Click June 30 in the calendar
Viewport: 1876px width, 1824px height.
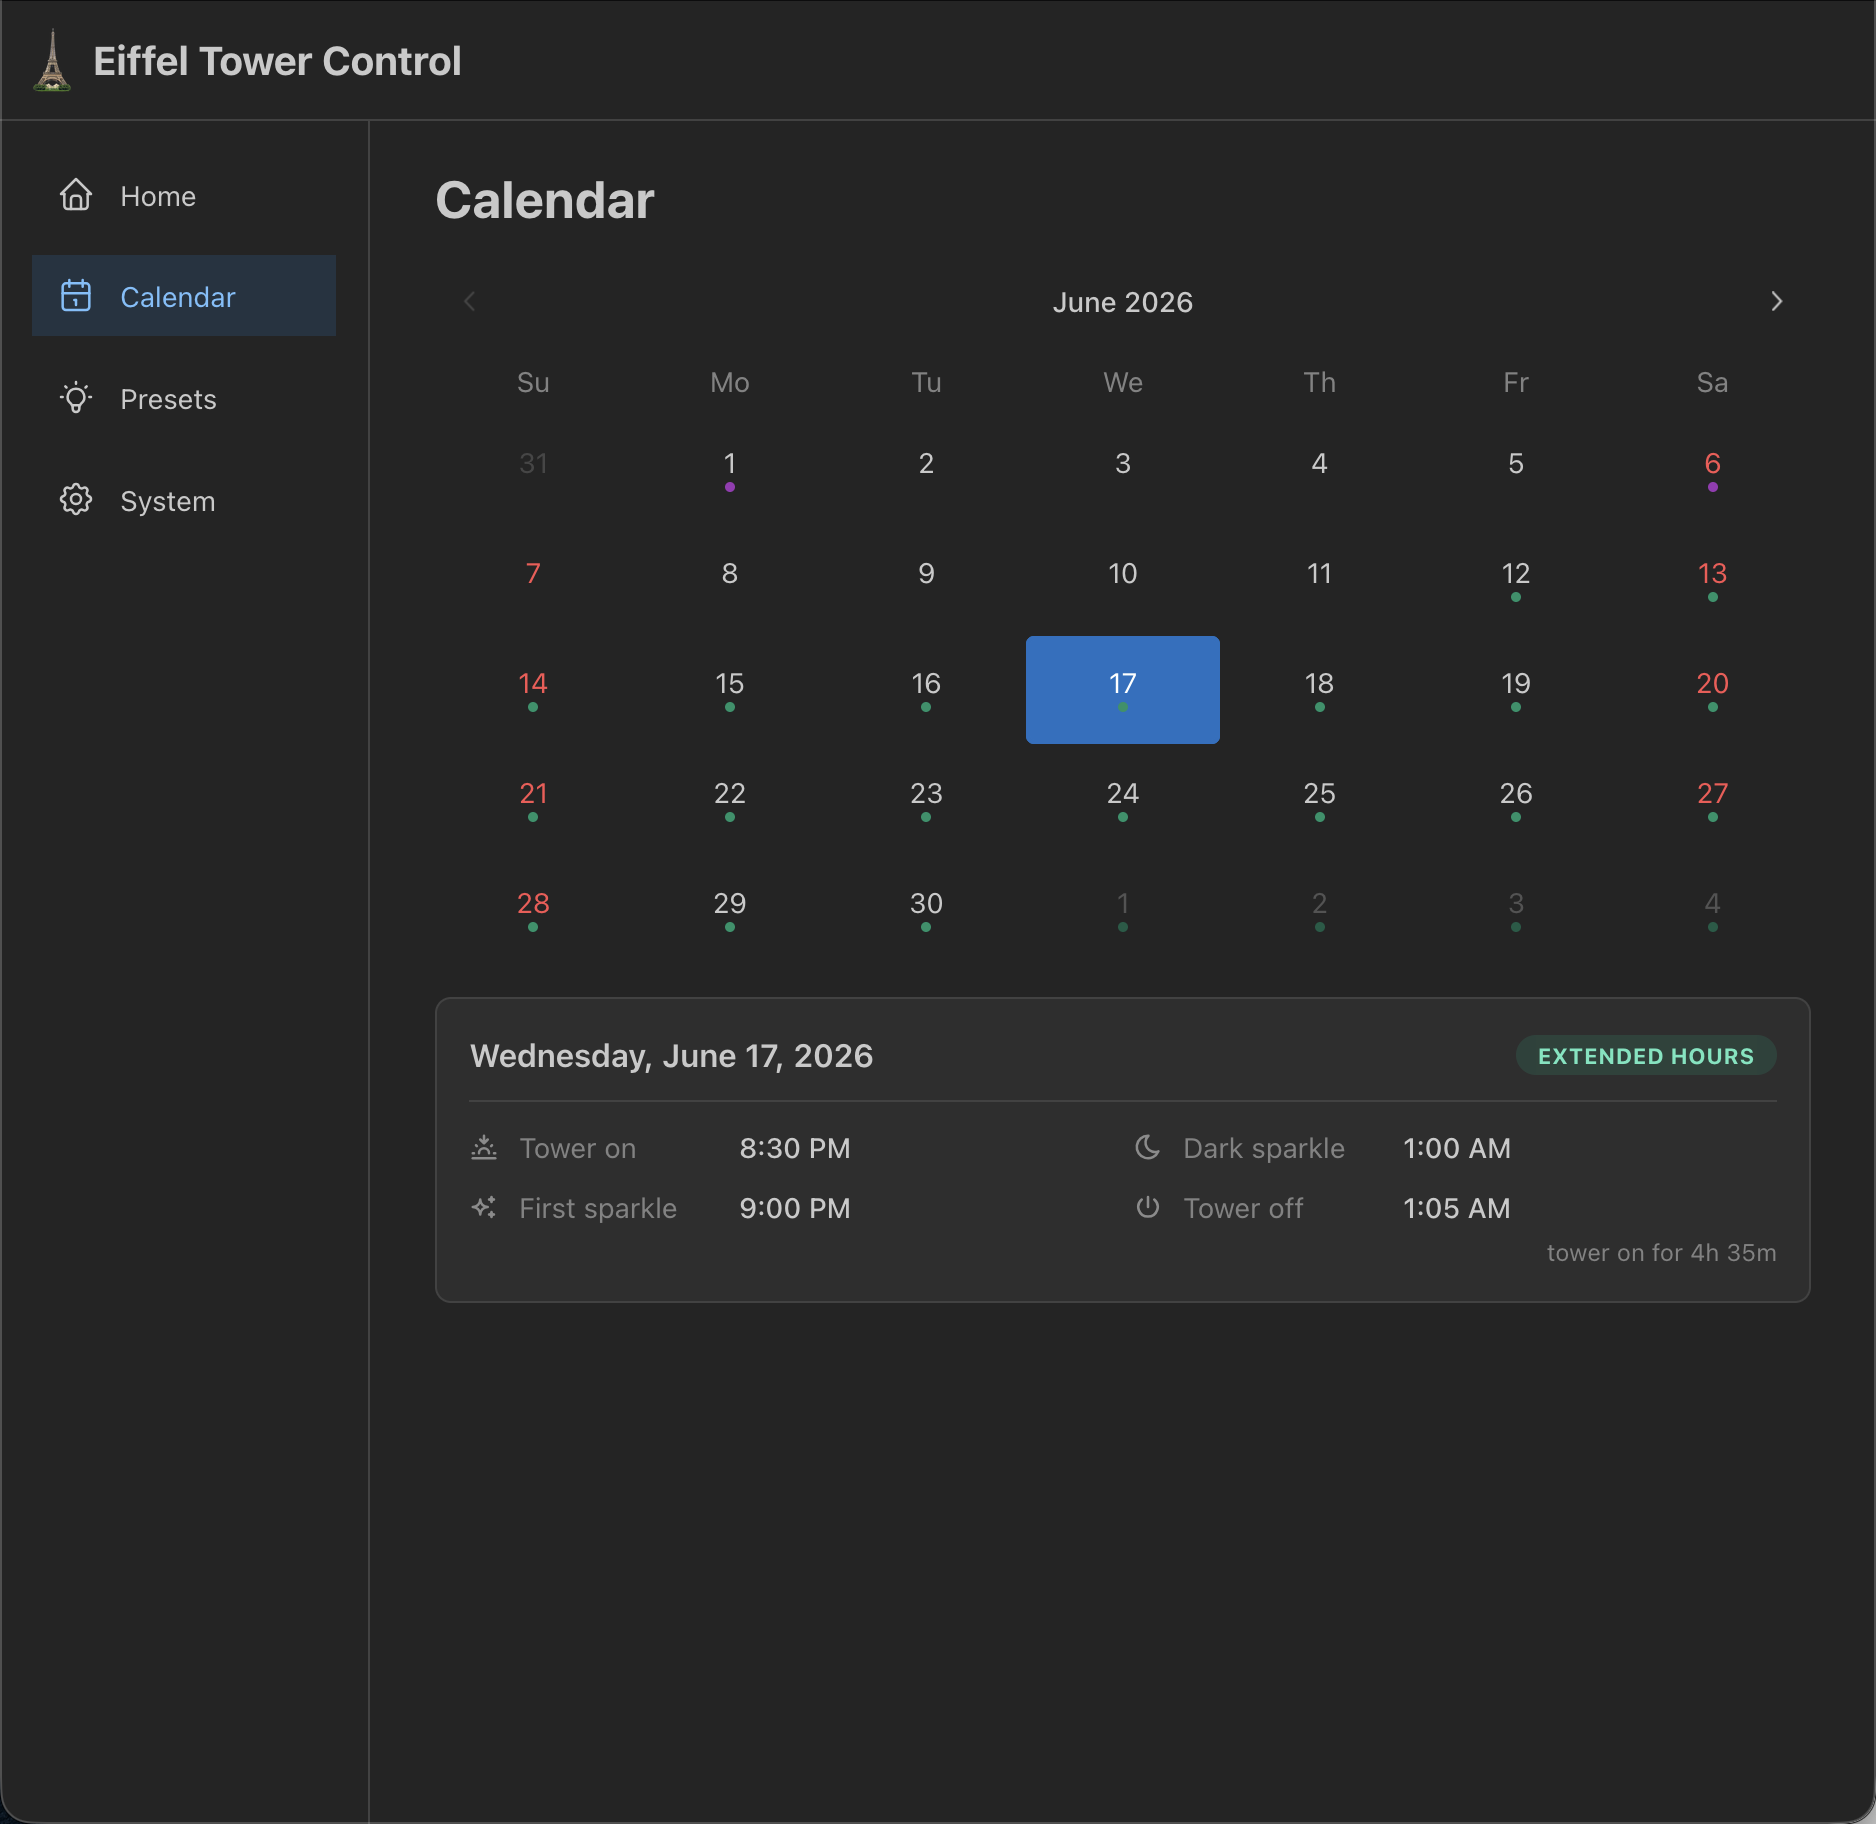[926, 910]
